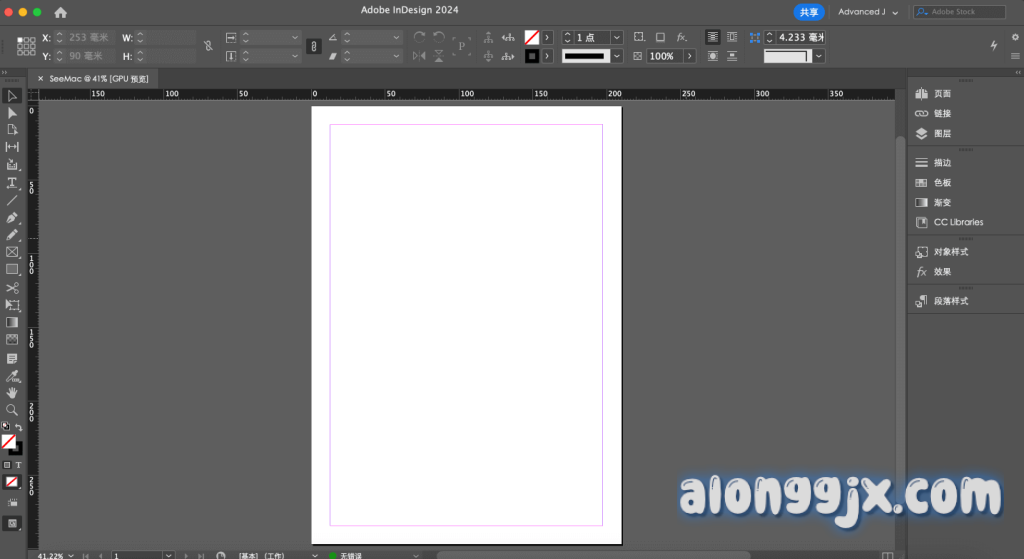Select the Direct Selection tool
The width and height of the screenshot is (1024, 559).
pos(12,113)
